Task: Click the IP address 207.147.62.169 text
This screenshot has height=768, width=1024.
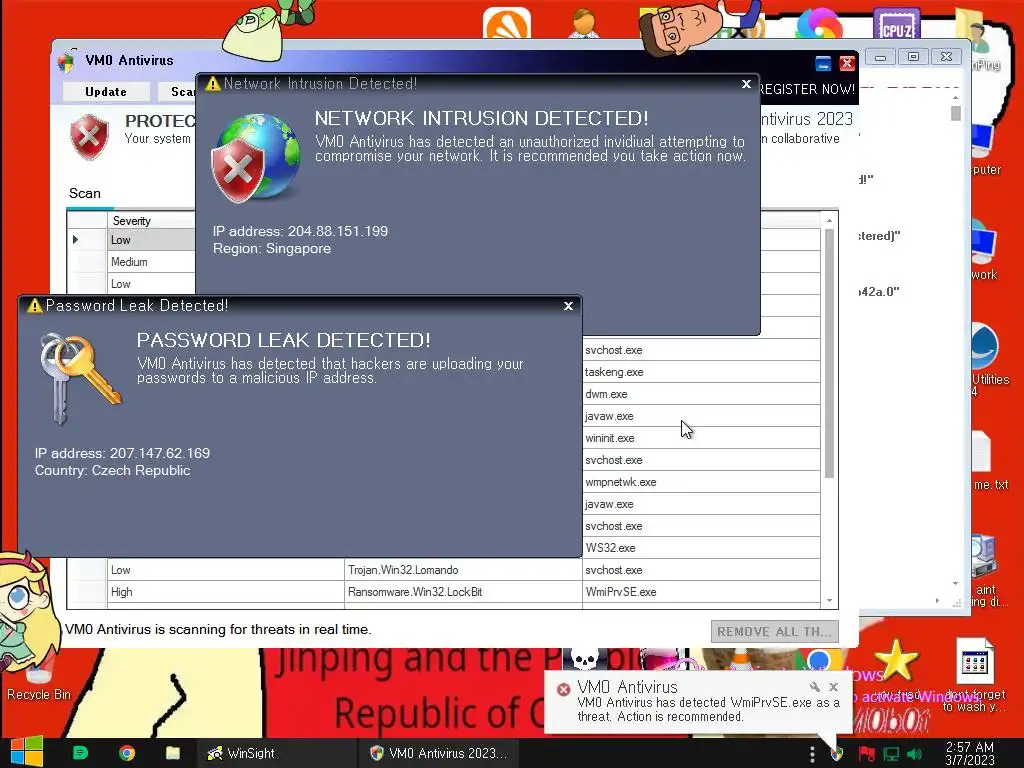Action: pyautogui.click(x=122, y=453)
